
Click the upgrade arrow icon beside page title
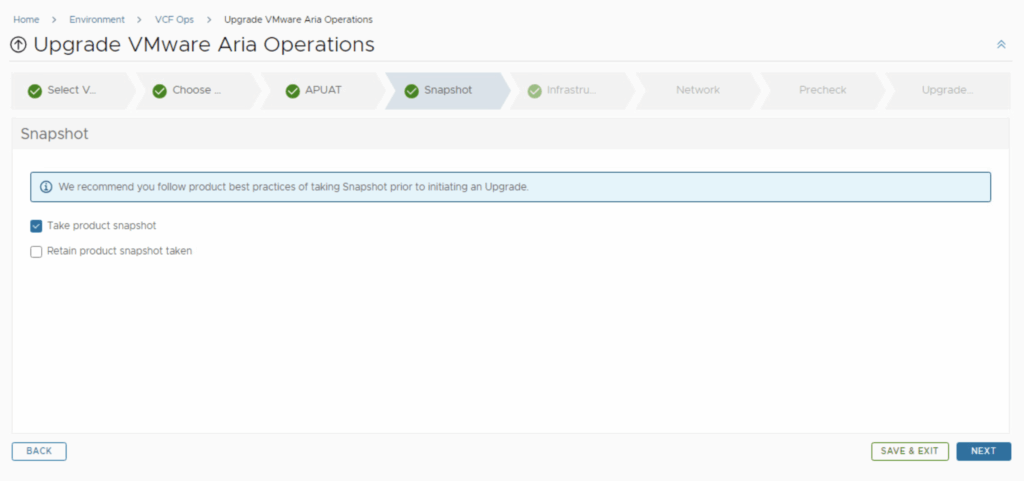(x=19, y=46)
